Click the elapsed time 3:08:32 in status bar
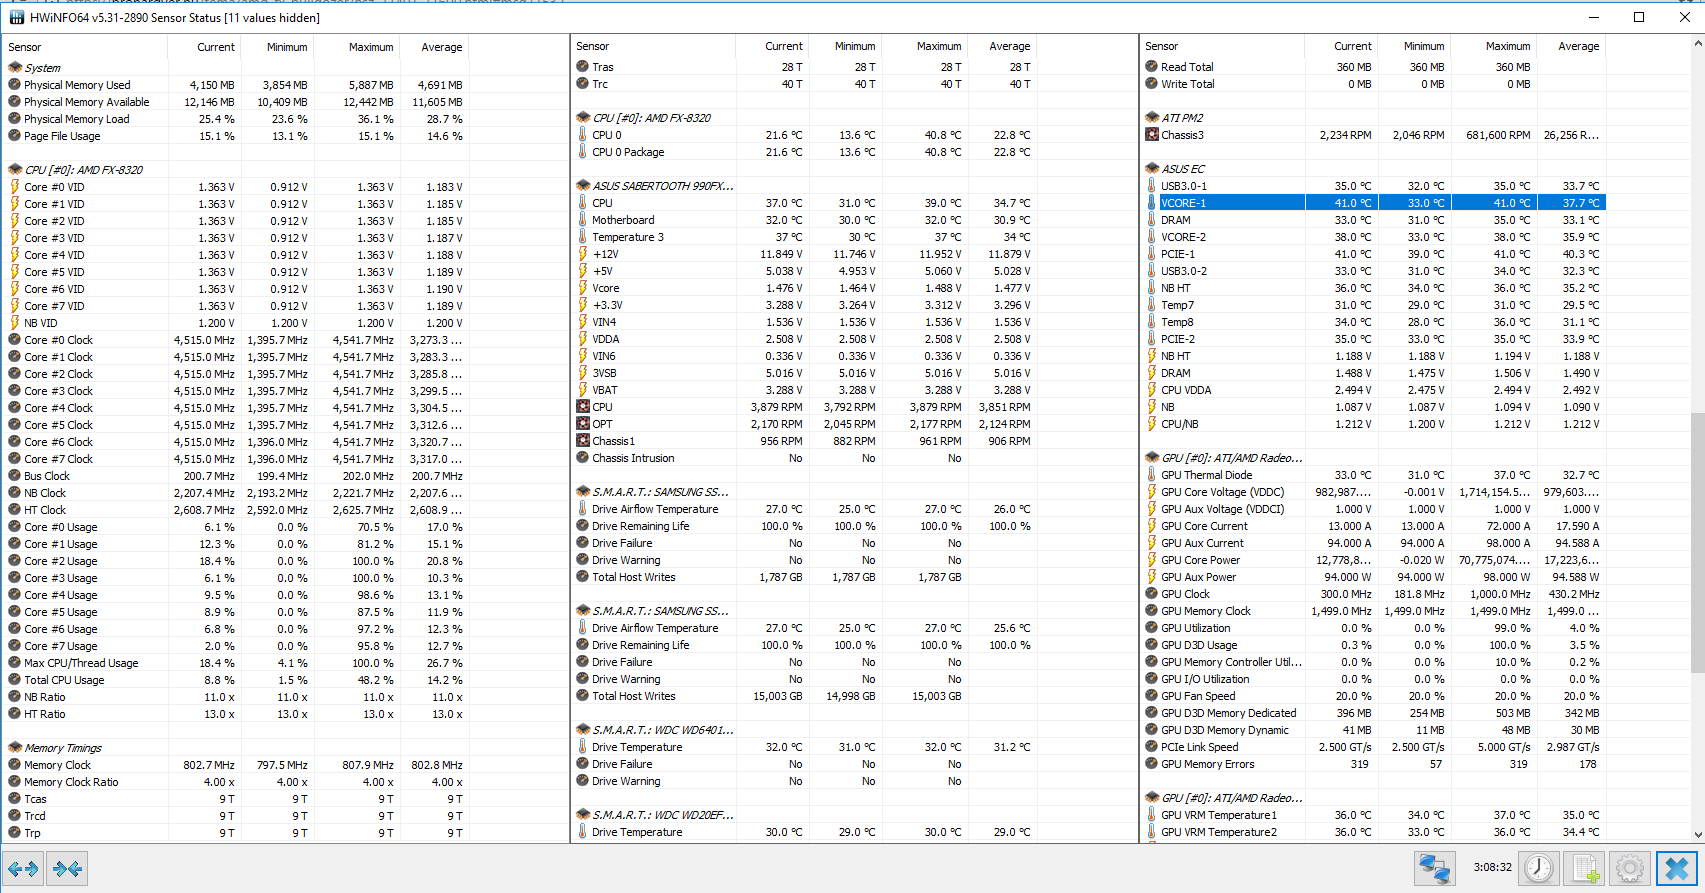Screen dimensions: 1705x893 pyautogui.click(x=1492, y=868)
